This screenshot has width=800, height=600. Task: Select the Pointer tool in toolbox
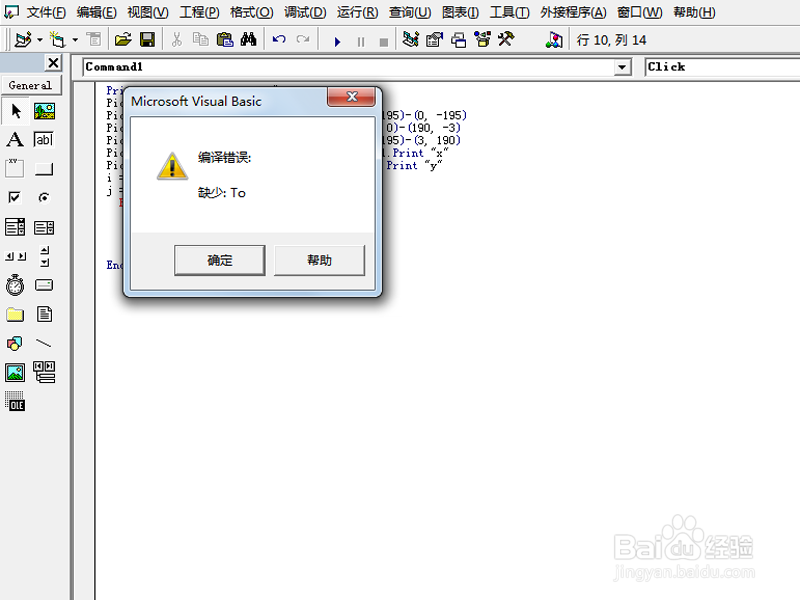(x=16, y=111)
